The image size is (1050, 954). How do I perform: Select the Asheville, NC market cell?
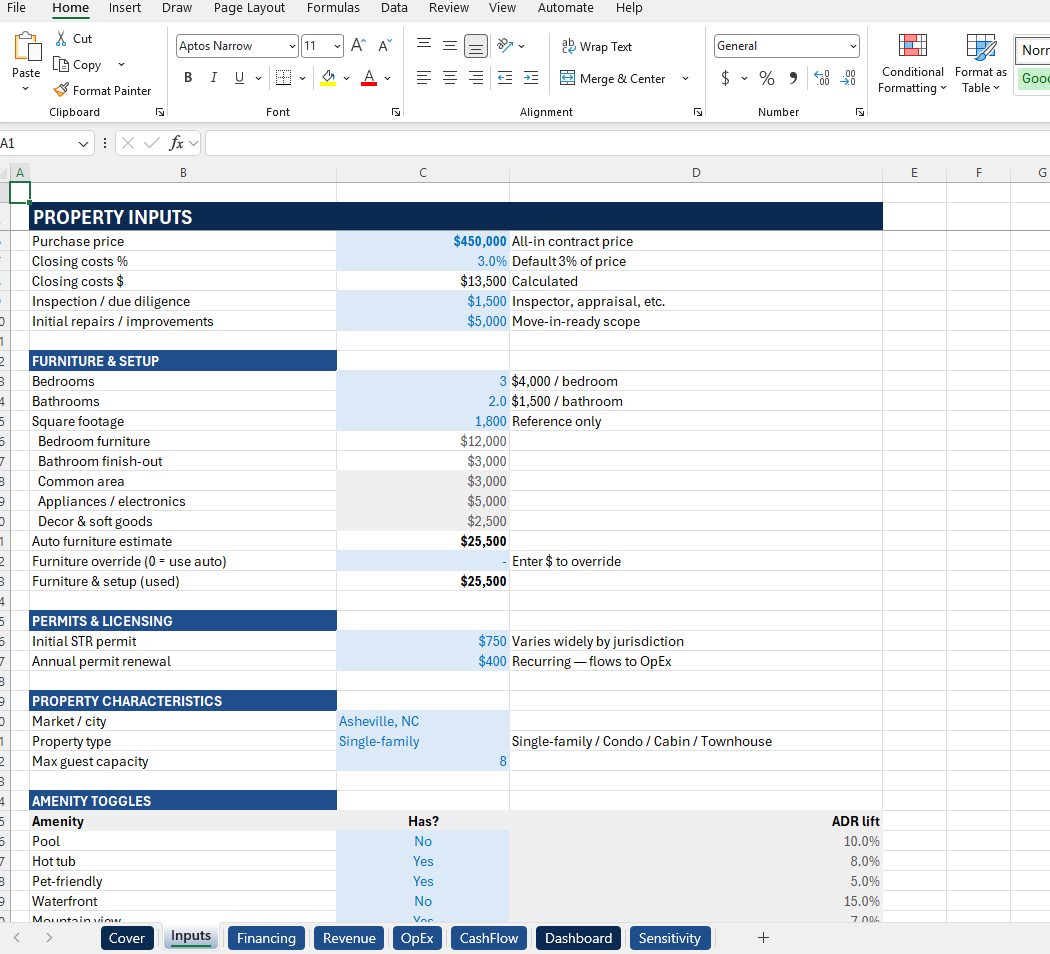(423, 721)
